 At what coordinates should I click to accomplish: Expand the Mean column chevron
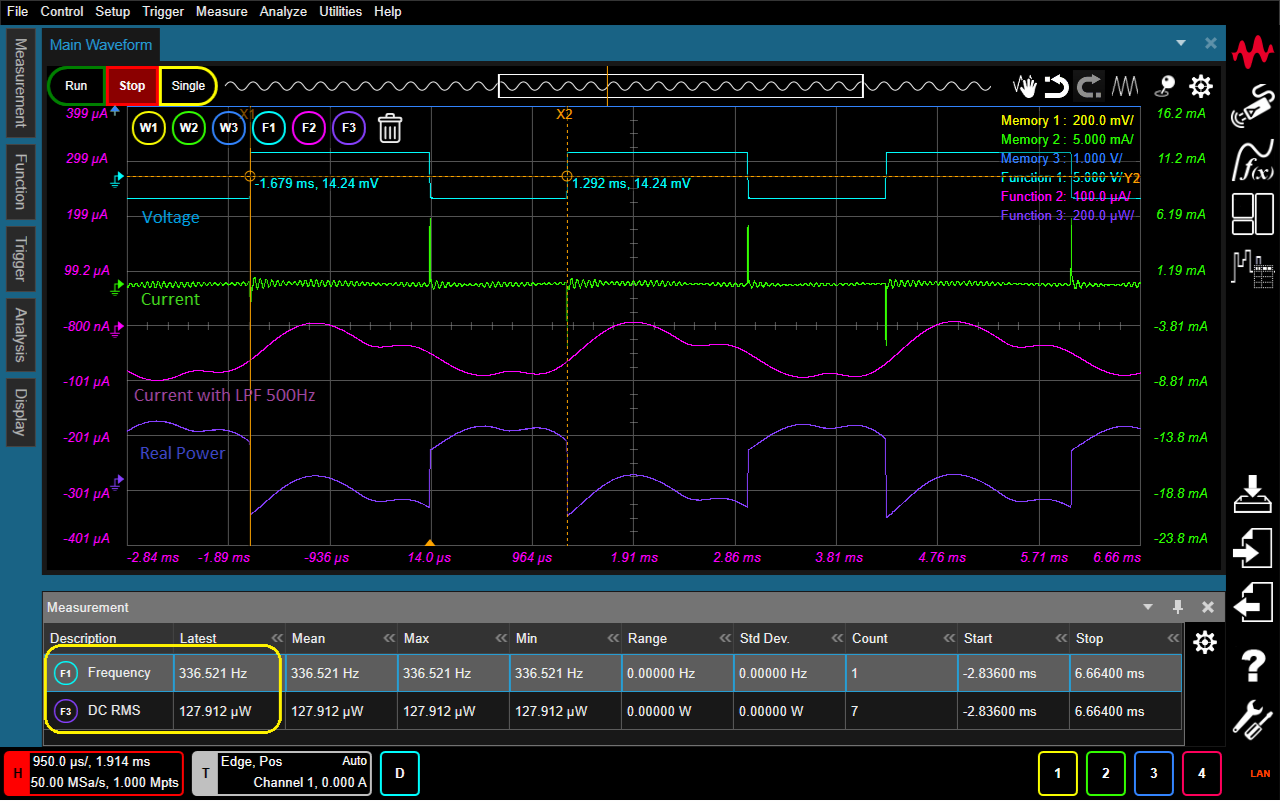(388, 638)
